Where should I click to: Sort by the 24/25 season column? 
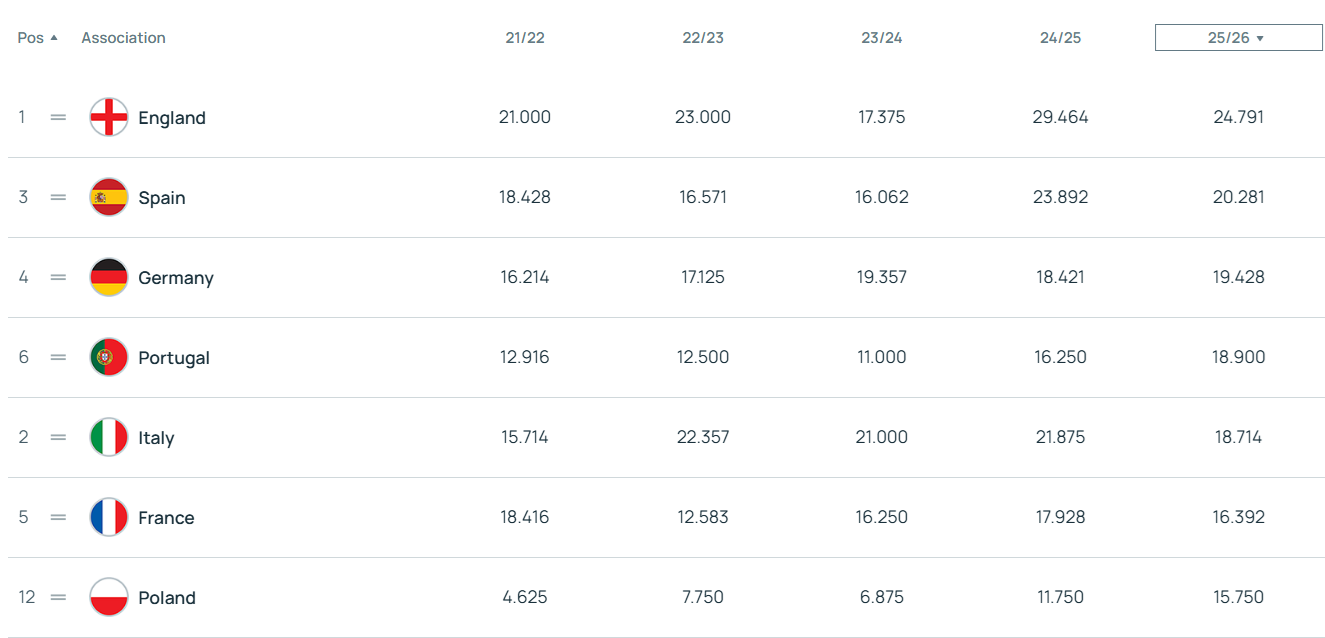(1060, 38)
